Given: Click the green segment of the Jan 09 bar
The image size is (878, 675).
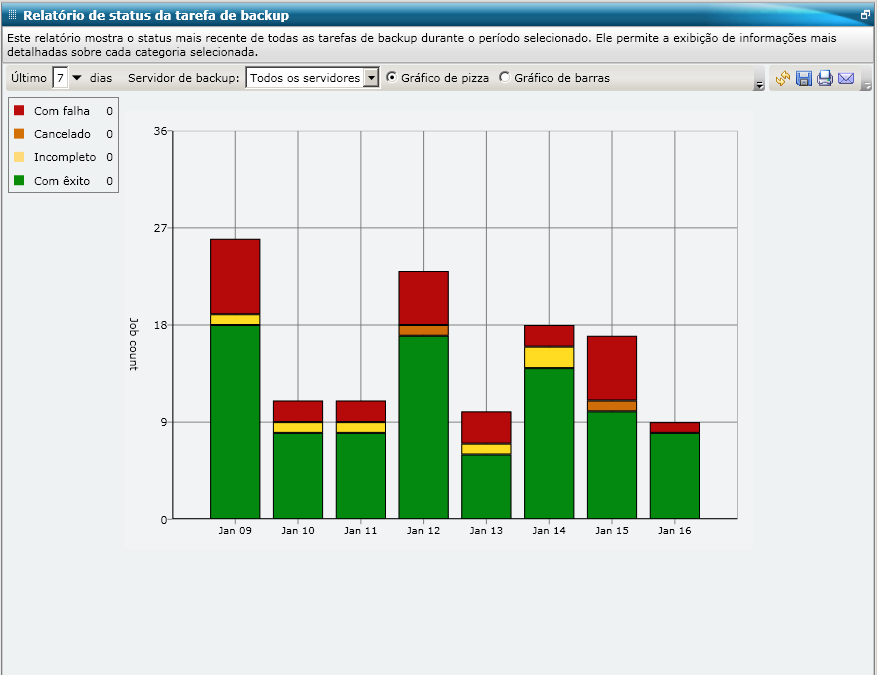Looking at the screenshot, I should pos(235,420).
